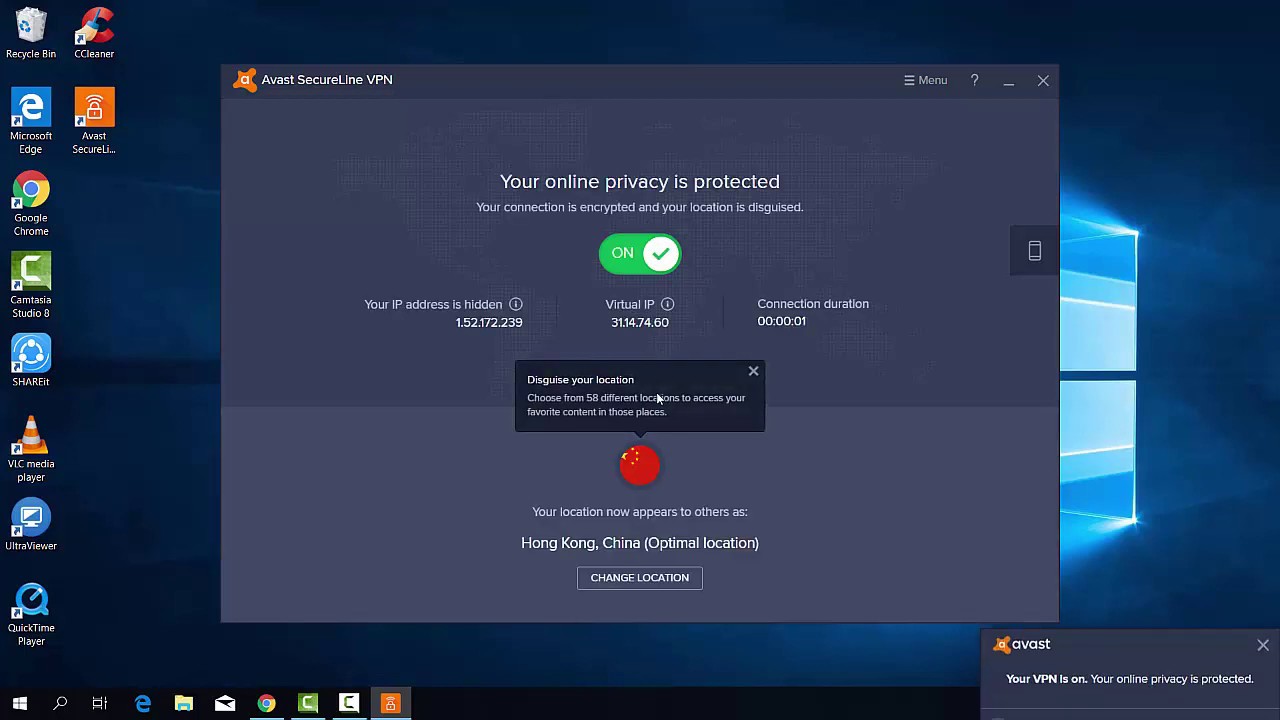Viewport: 1280px width, 720px height.
Task: Dismiss the Avast VPN notification popup
Action: point(1263,645)
